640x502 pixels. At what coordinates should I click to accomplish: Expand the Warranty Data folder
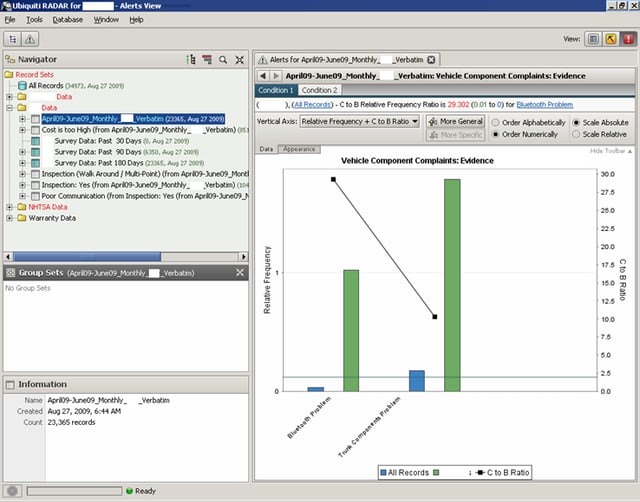tap(9, 218)
